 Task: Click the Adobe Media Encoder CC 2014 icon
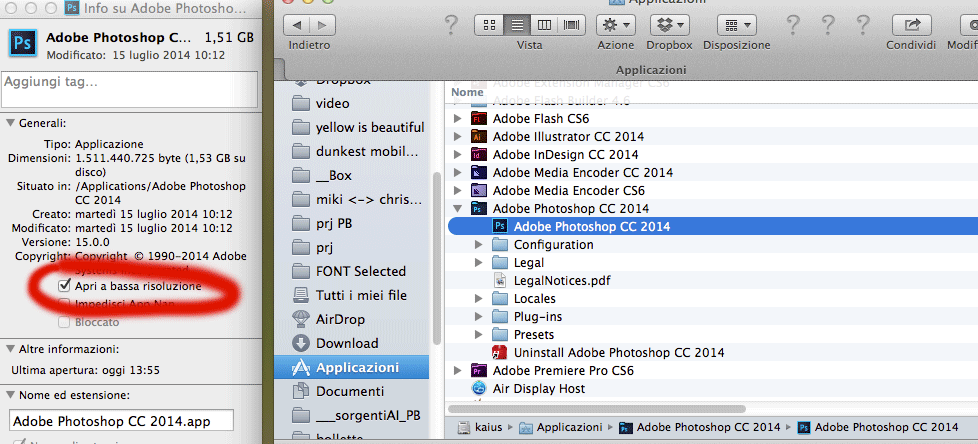click(x=478, y=173)
